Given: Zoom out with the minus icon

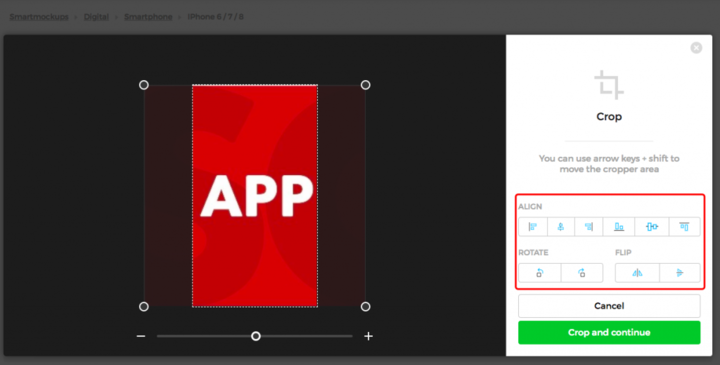Looking at the screenshot, I should (x=141, y=336).
